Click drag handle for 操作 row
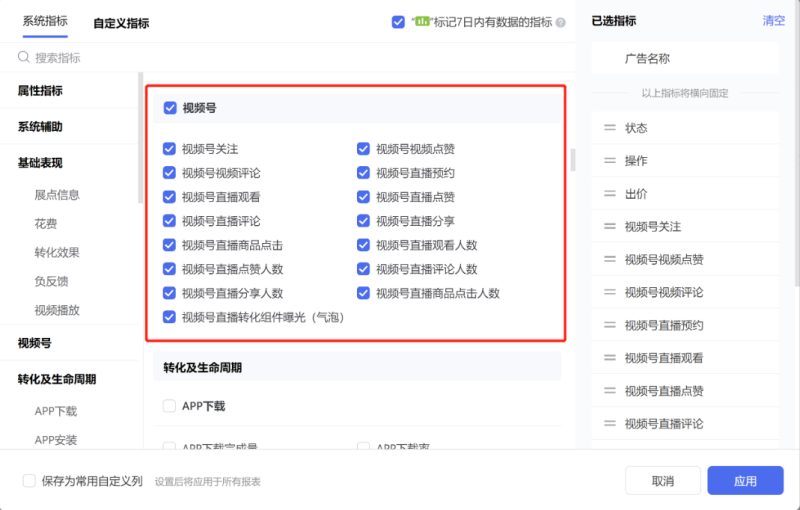Image resolution: width=800 pixels, height=510 pixels. (x=610, y=160)
